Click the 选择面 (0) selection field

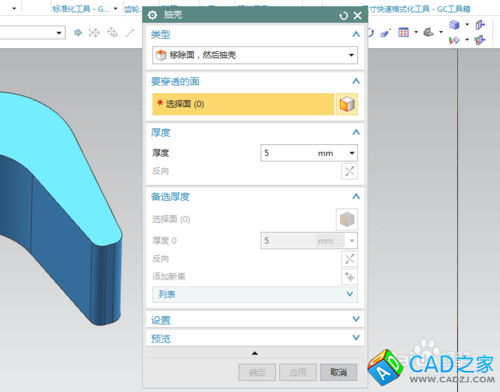243,104
